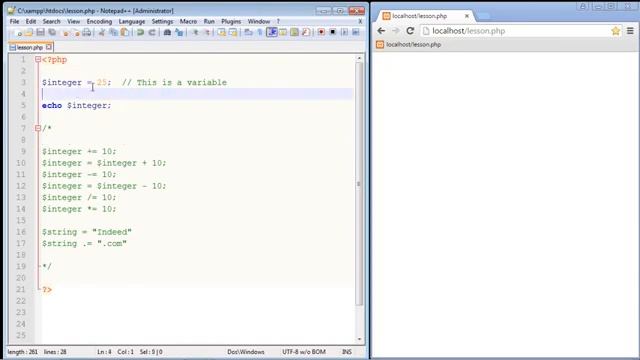Screen dimensions: 640x360
Task: Toggle INS mode in status bar
Action: point(347,351)
